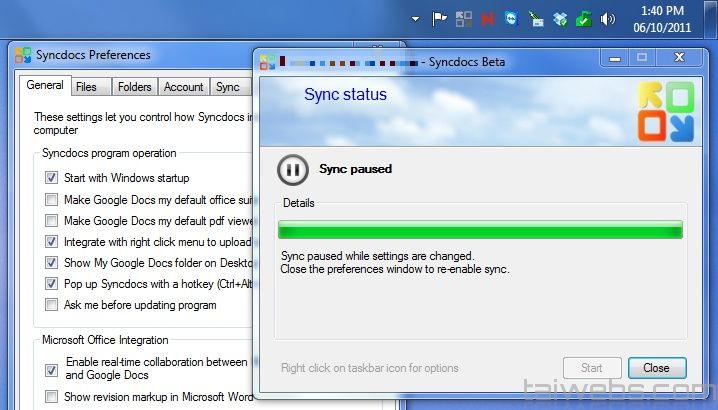Uncheck Start with Windows startup

click(51, 178)
